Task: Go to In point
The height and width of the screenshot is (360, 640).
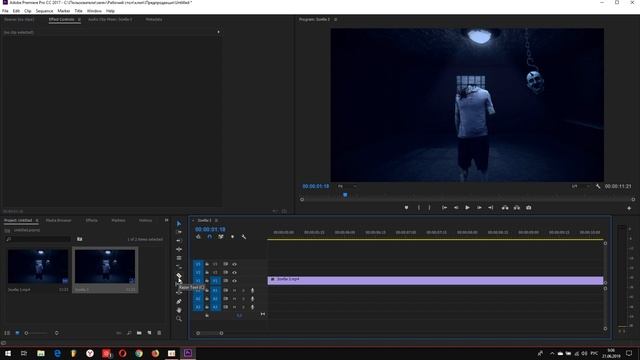Action: 444,208
